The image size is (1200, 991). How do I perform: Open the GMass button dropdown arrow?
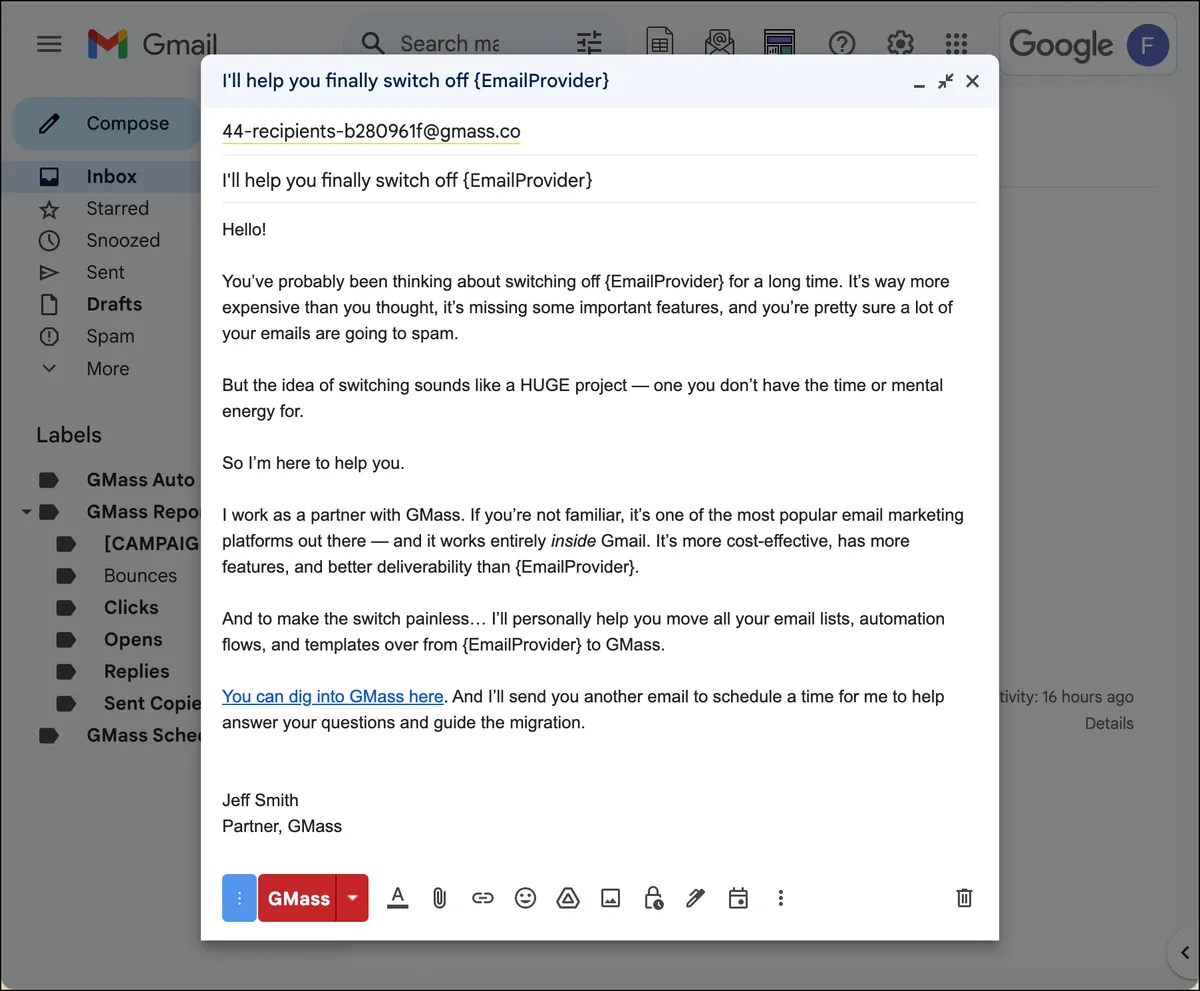coord(352,898)
